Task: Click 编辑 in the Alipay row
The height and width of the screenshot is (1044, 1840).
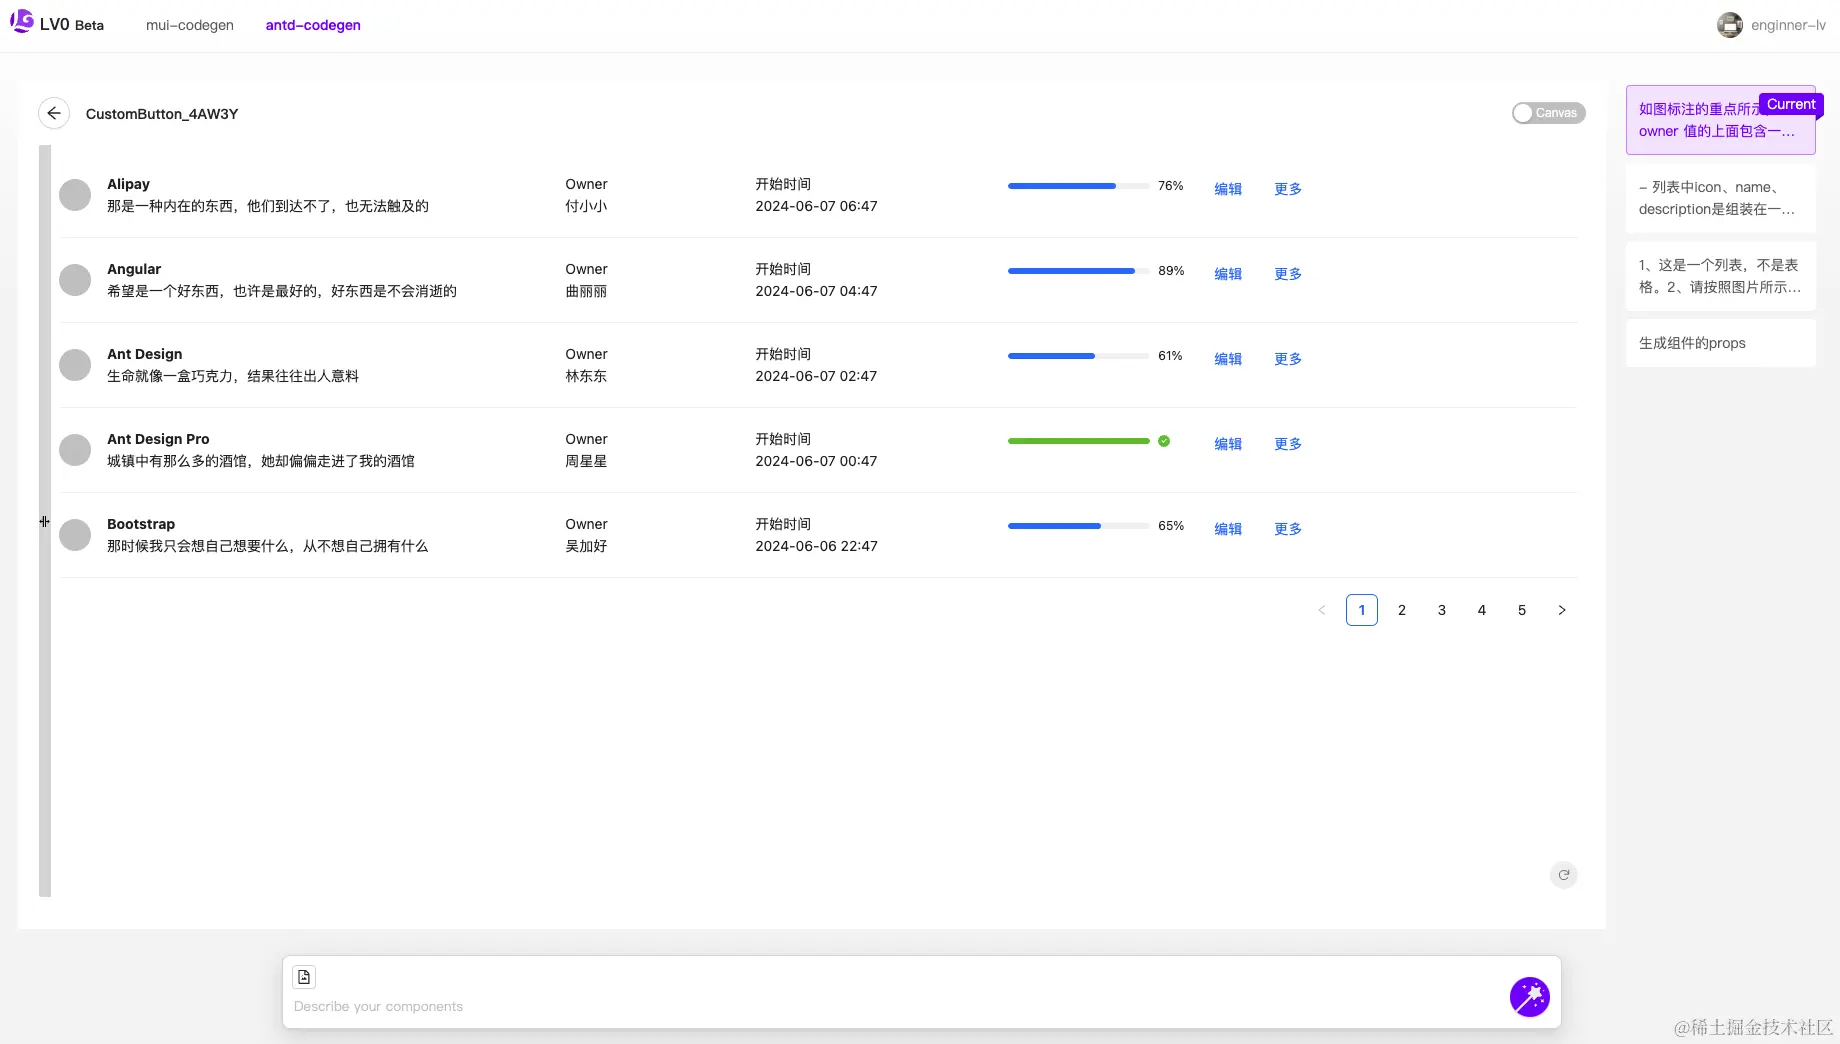Action: [1228, 189]
